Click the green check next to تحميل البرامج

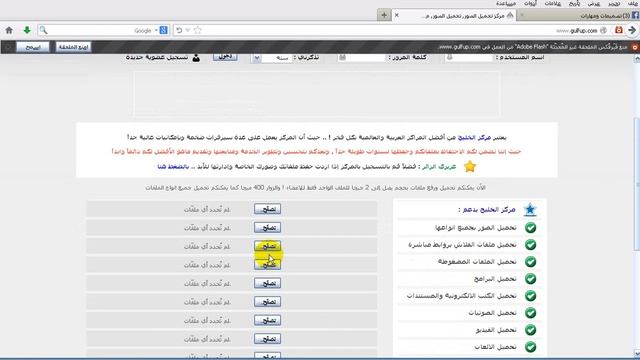[530, 279]
